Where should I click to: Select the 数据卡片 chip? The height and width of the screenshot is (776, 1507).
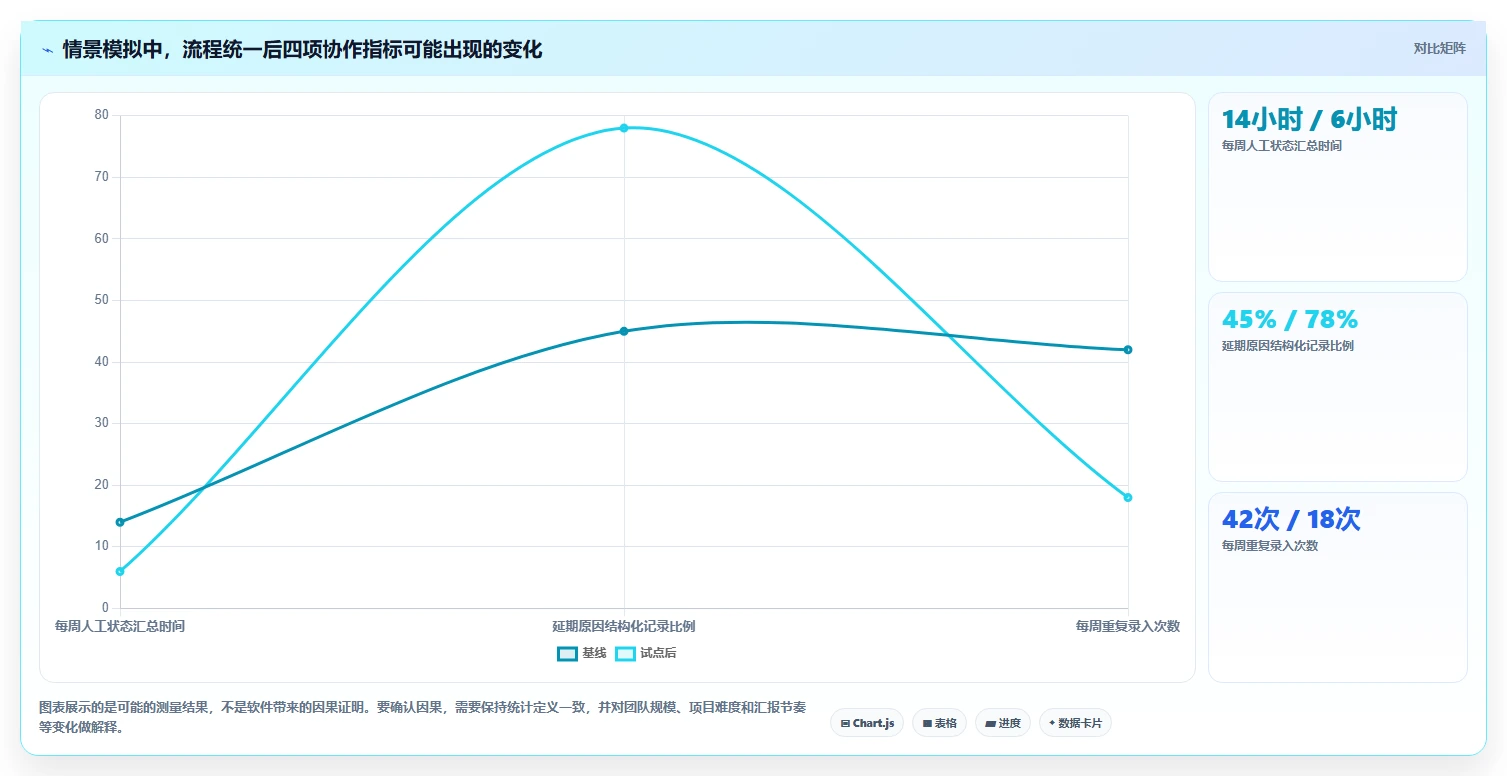coord(1075,723)
